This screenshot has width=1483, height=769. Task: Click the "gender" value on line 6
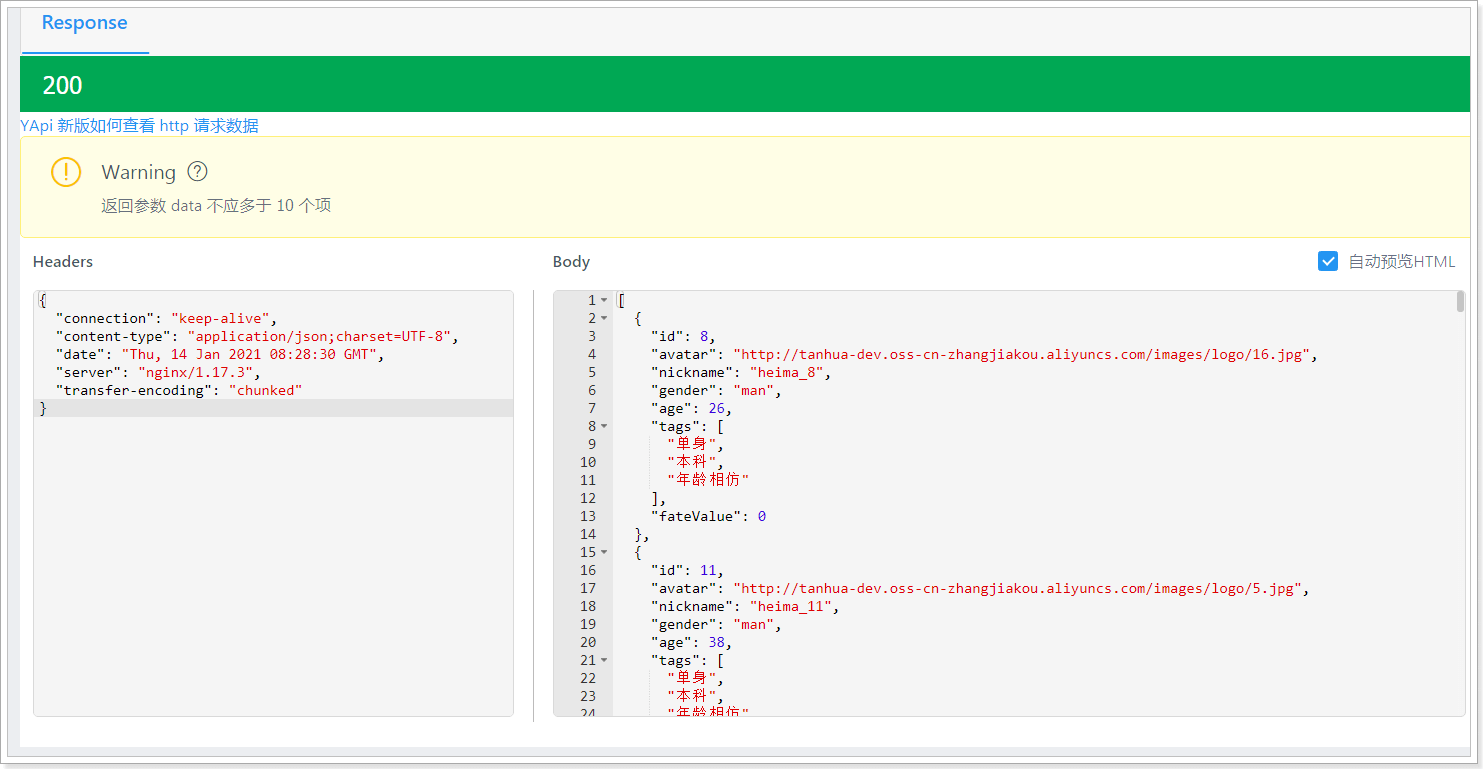coord(753,390)
